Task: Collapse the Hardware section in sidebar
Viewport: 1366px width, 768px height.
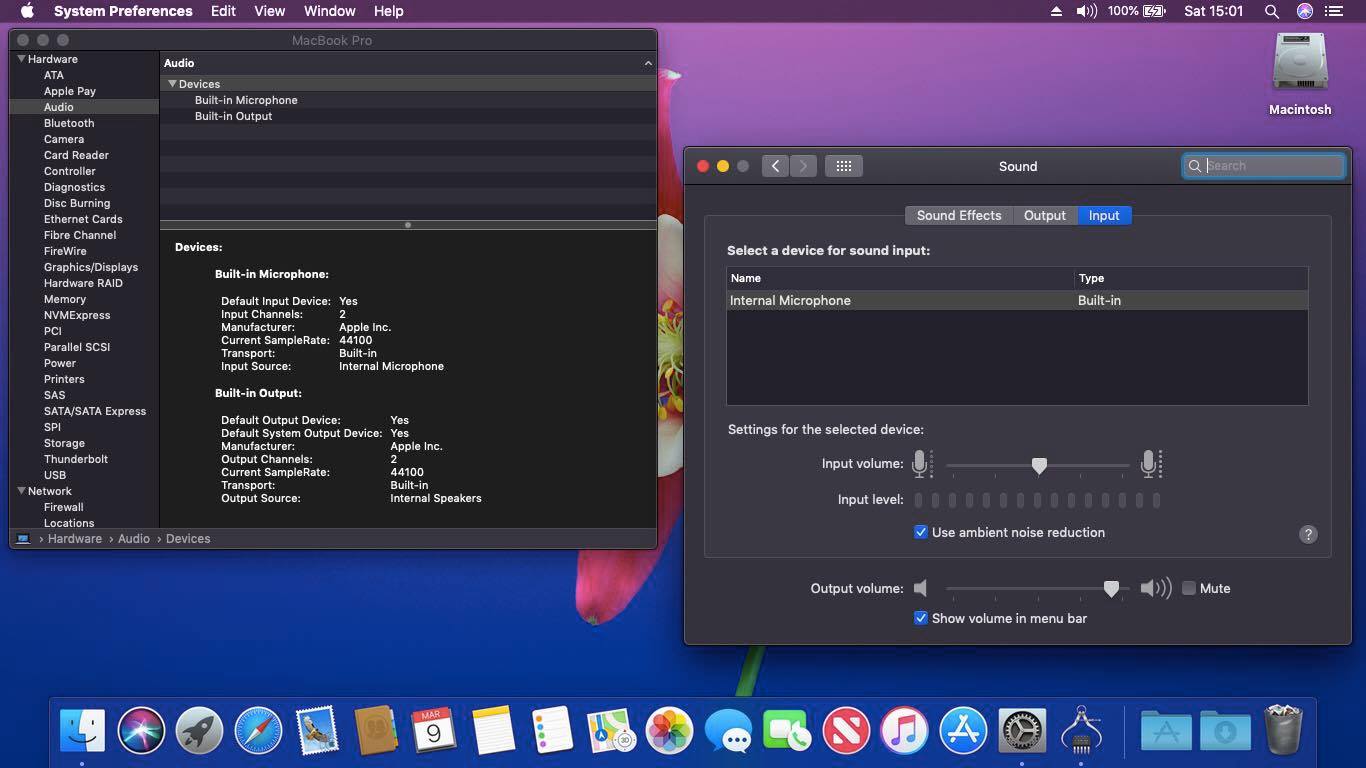Action: point(21,59)
